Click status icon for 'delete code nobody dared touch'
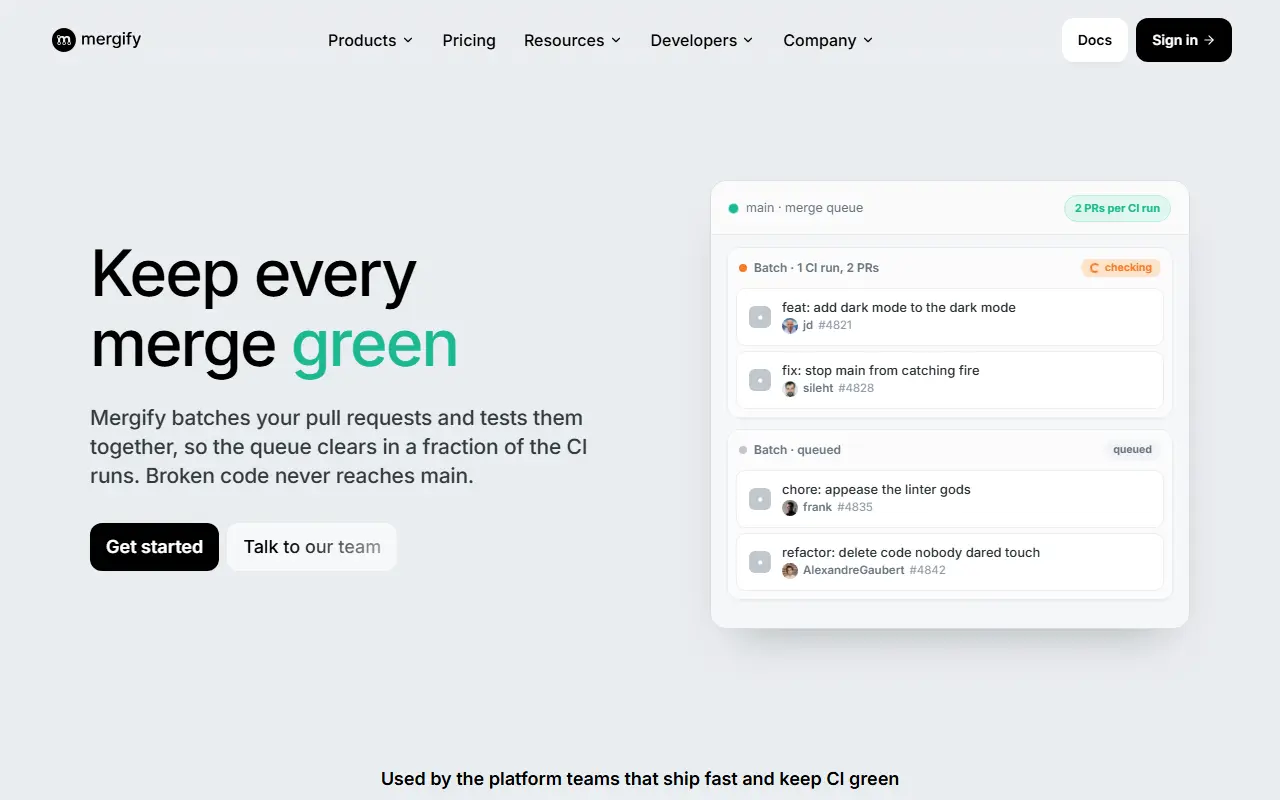 click(x=760, y=562)
